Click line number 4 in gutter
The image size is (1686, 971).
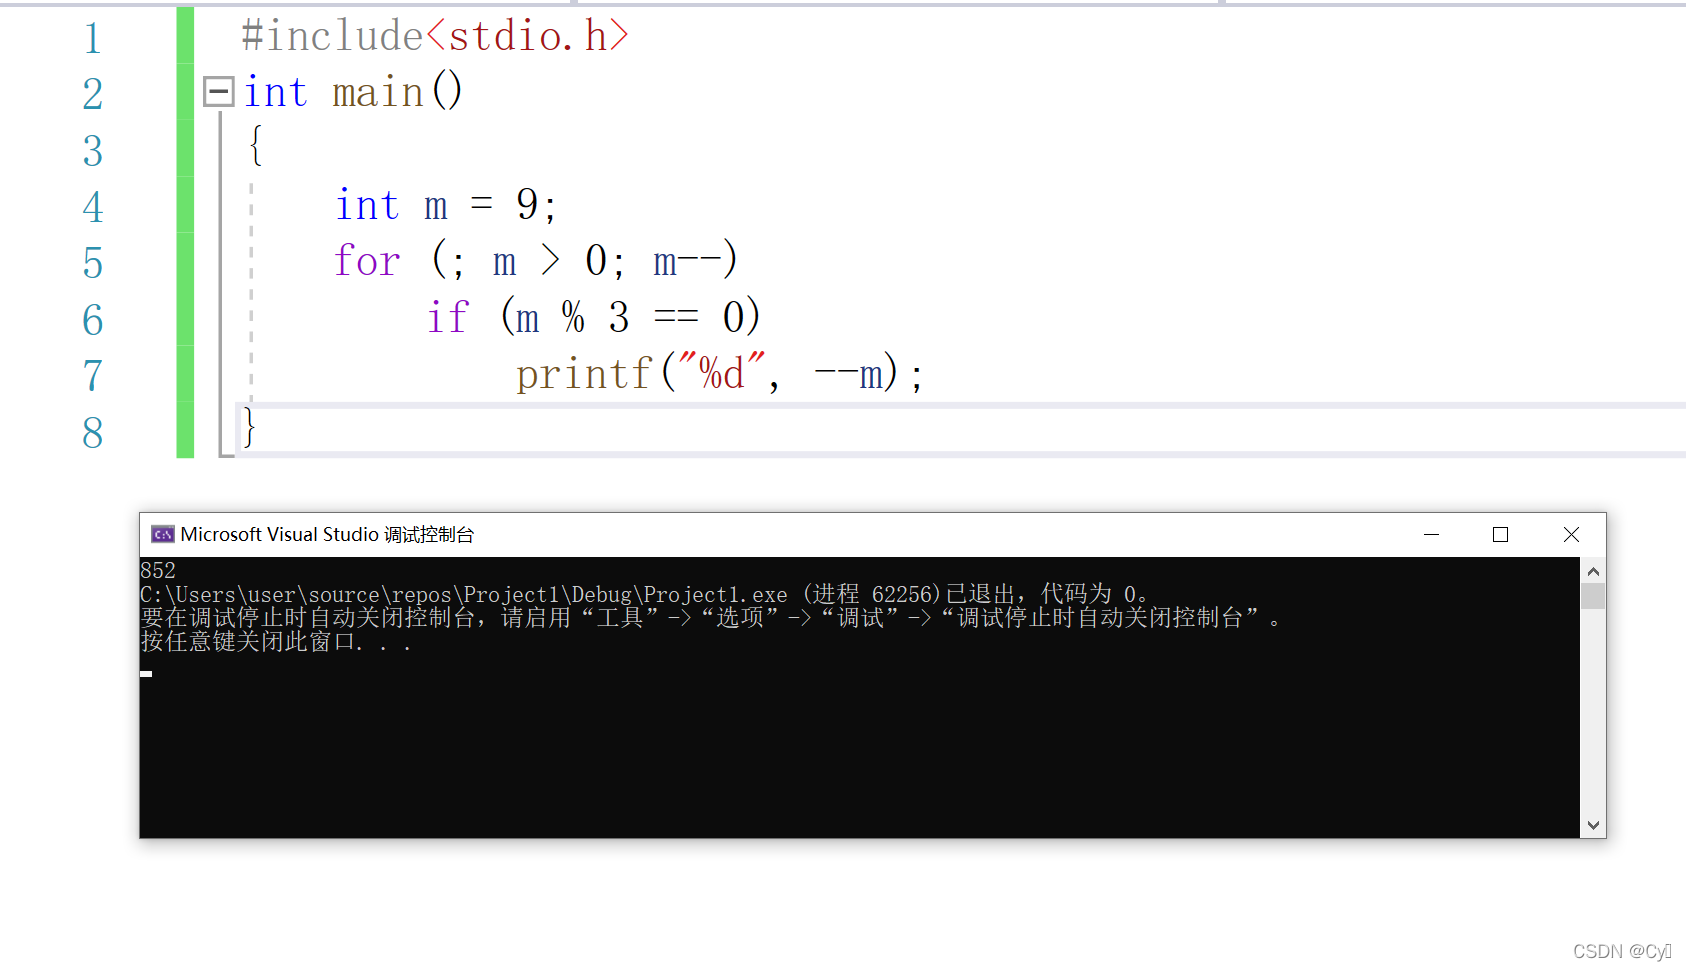tap(93, 207)
